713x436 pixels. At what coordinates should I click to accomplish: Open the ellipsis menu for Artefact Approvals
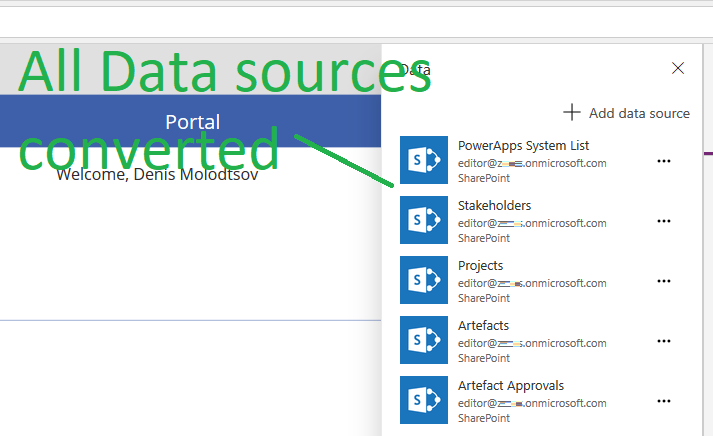click(664, 401)
